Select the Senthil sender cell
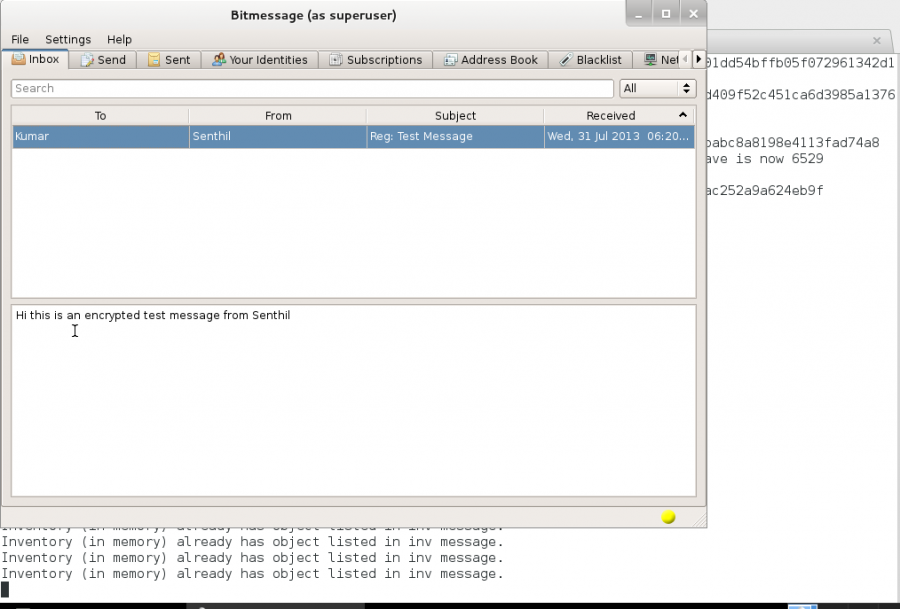Screen dimensions: 900x609 coord(278,137)
